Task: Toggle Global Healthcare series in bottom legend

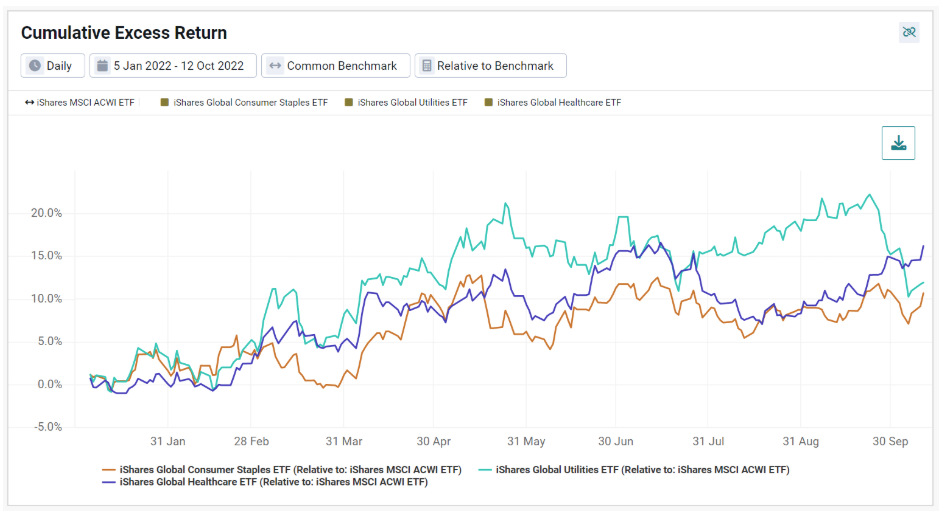Action: coord(264,481)
